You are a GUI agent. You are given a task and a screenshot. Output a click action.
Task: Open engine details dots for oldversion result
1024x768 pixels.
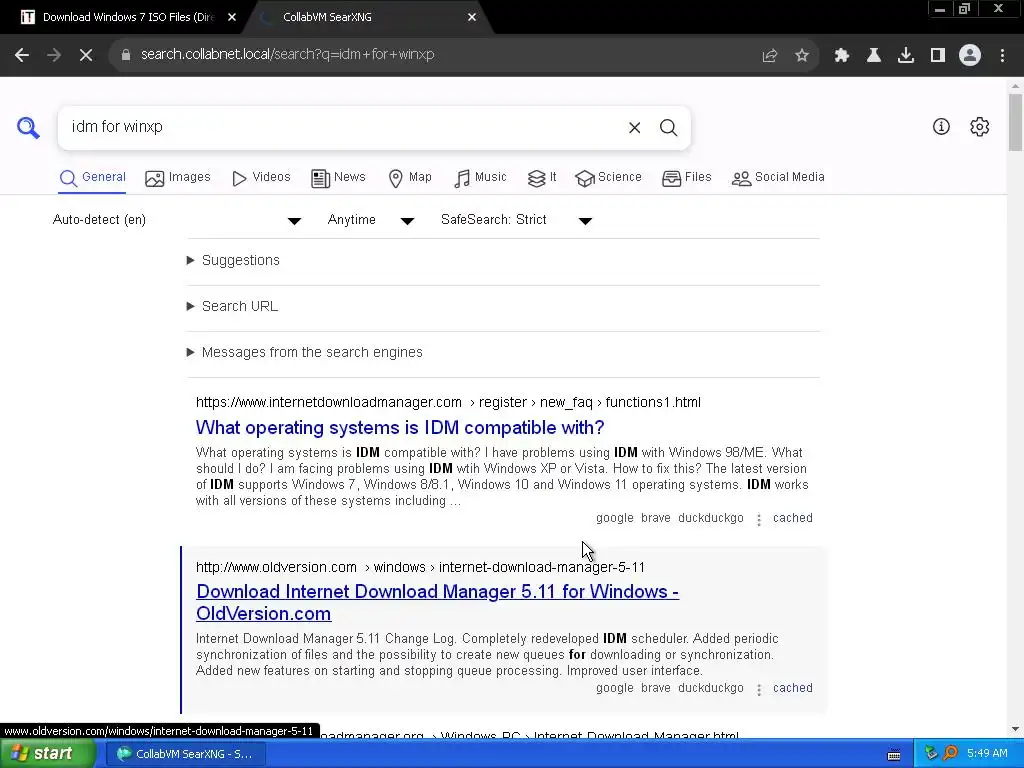coord(759,690)
